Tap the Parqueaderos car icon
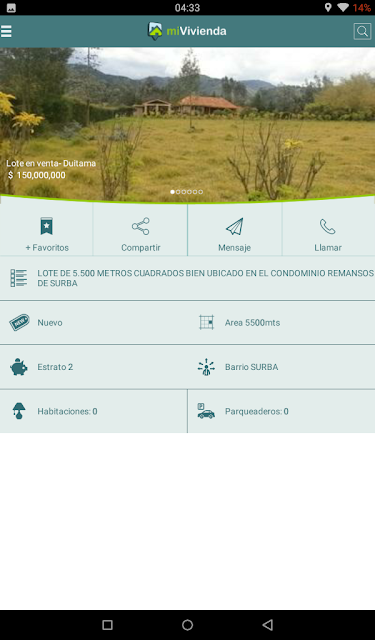The width and height of the screenshot is (375, 640). (x=206, y=411)
